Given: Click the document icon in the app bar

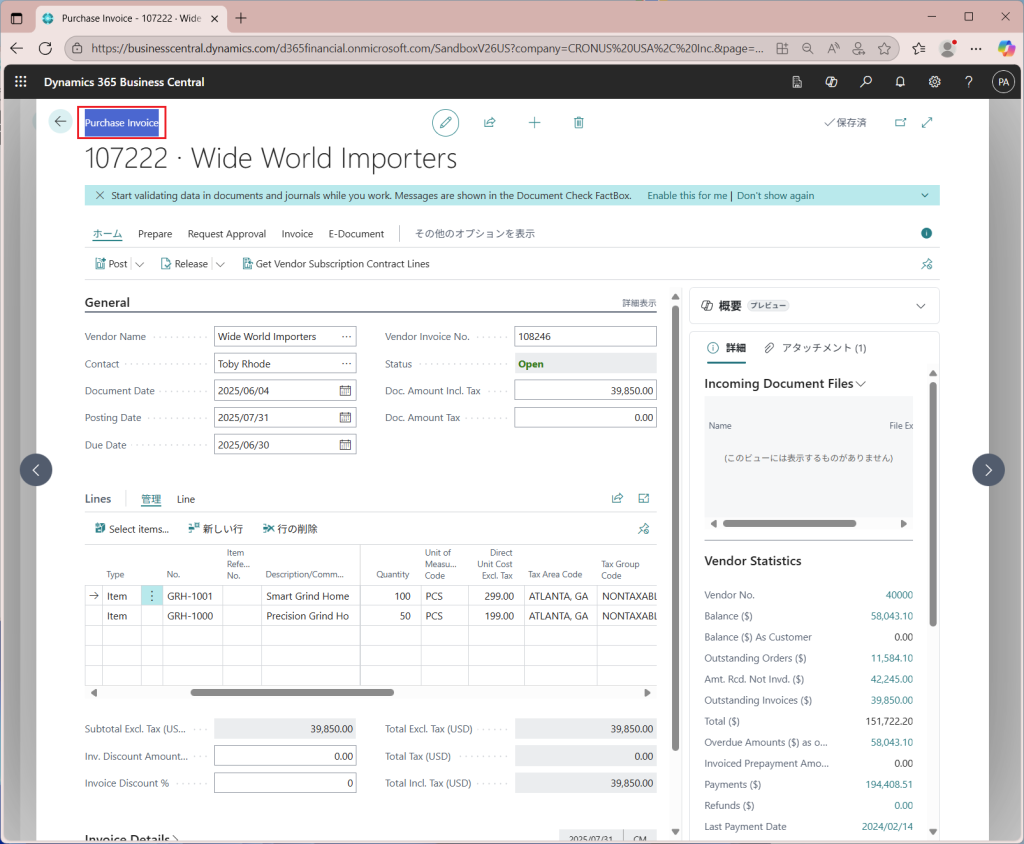Looking at the screenshot, I should (797, 82).
